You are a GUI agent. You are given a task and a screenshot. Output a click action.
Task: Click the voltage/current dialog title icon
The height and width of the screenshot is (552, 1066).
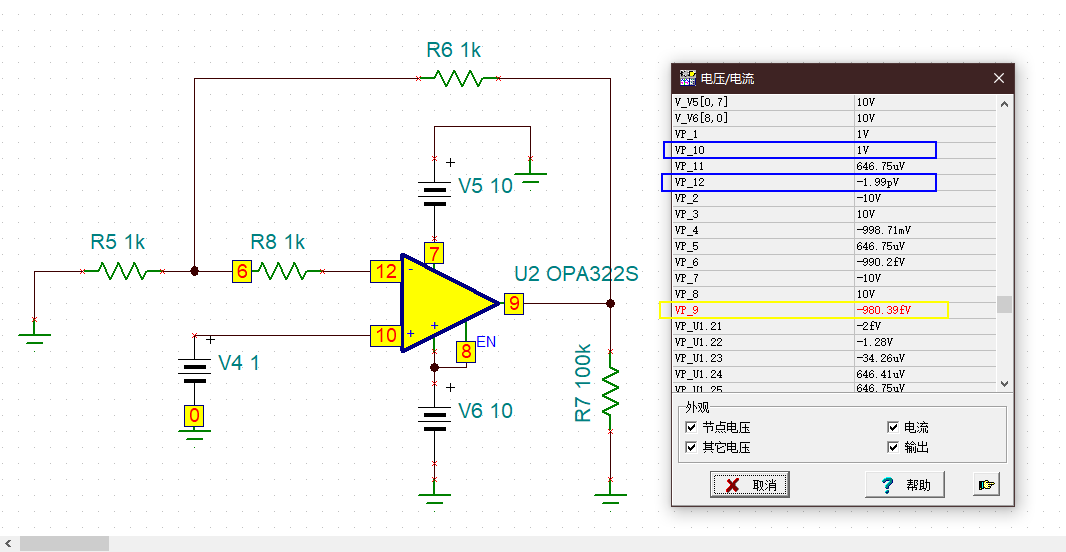(687, 78)
